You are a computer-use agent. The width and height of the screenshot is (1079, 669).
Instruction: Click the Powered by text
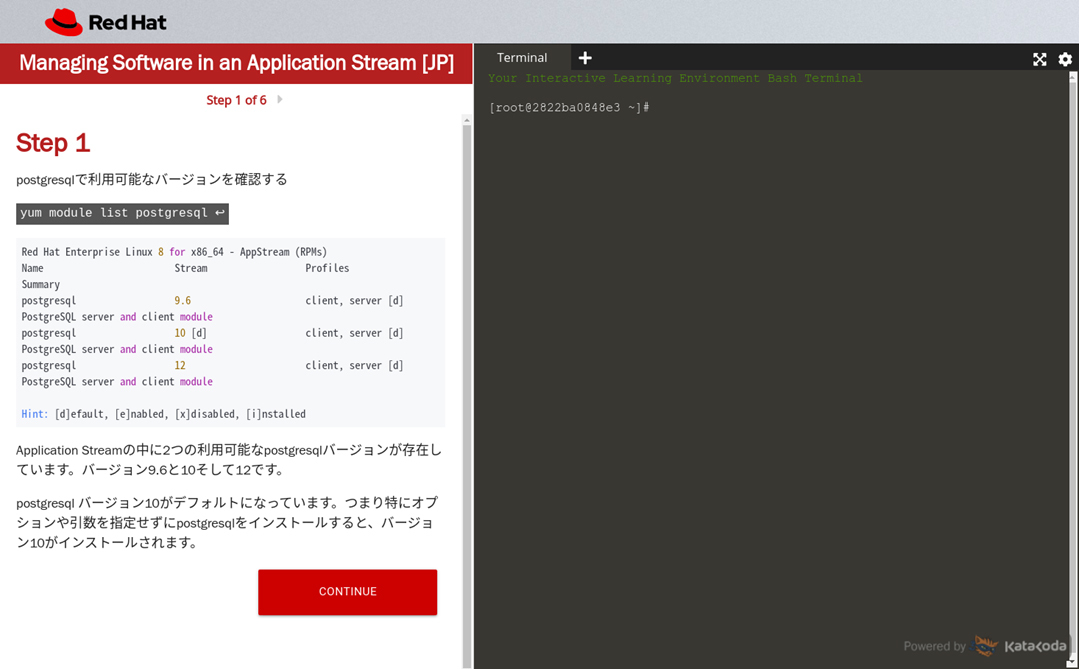[x=934, y=646]
